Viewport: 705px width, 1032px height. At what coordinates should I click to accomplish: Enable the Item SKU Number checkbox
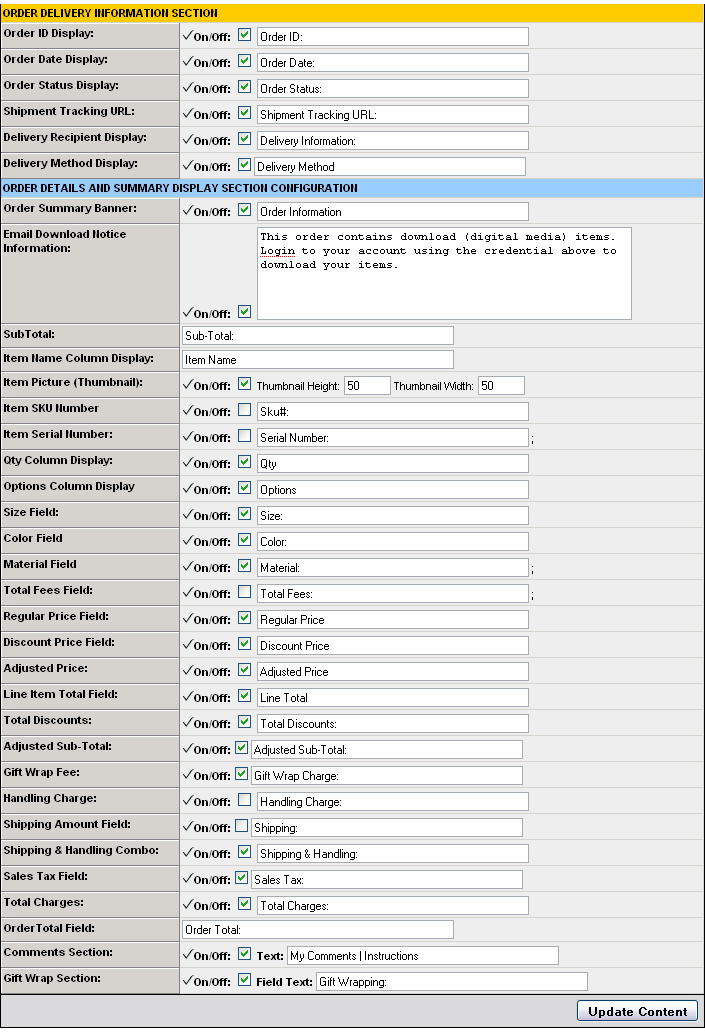click(244, 410)
